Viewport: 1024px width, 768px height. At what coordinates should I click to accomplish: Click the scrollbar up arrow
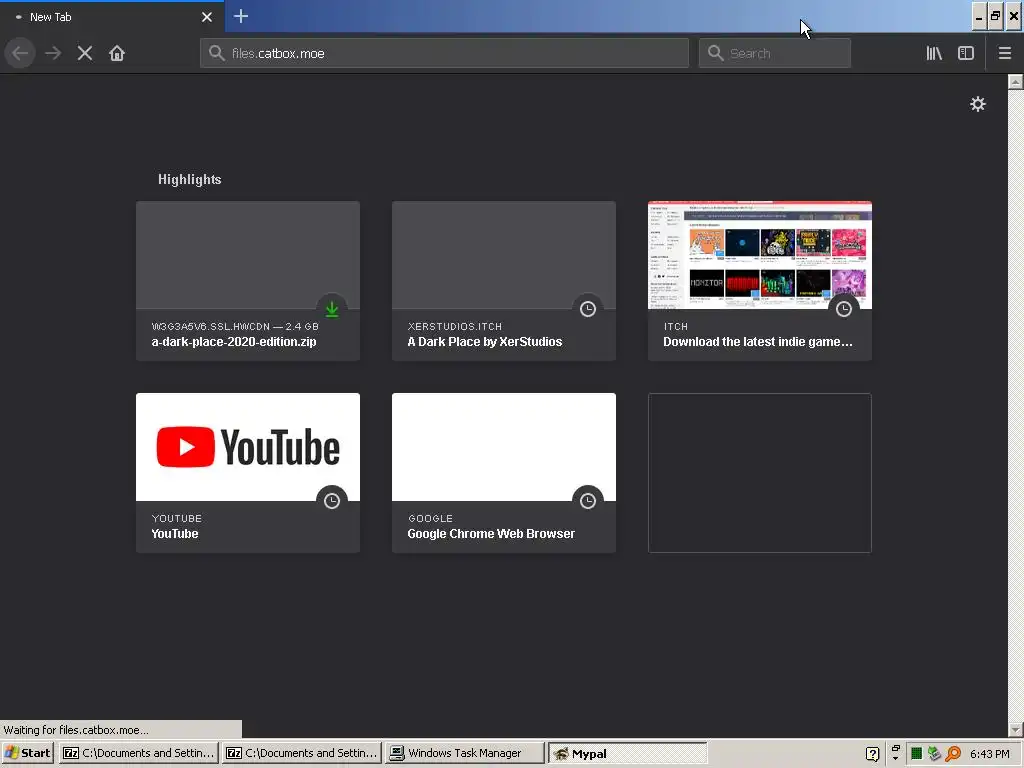[1016, 82]
